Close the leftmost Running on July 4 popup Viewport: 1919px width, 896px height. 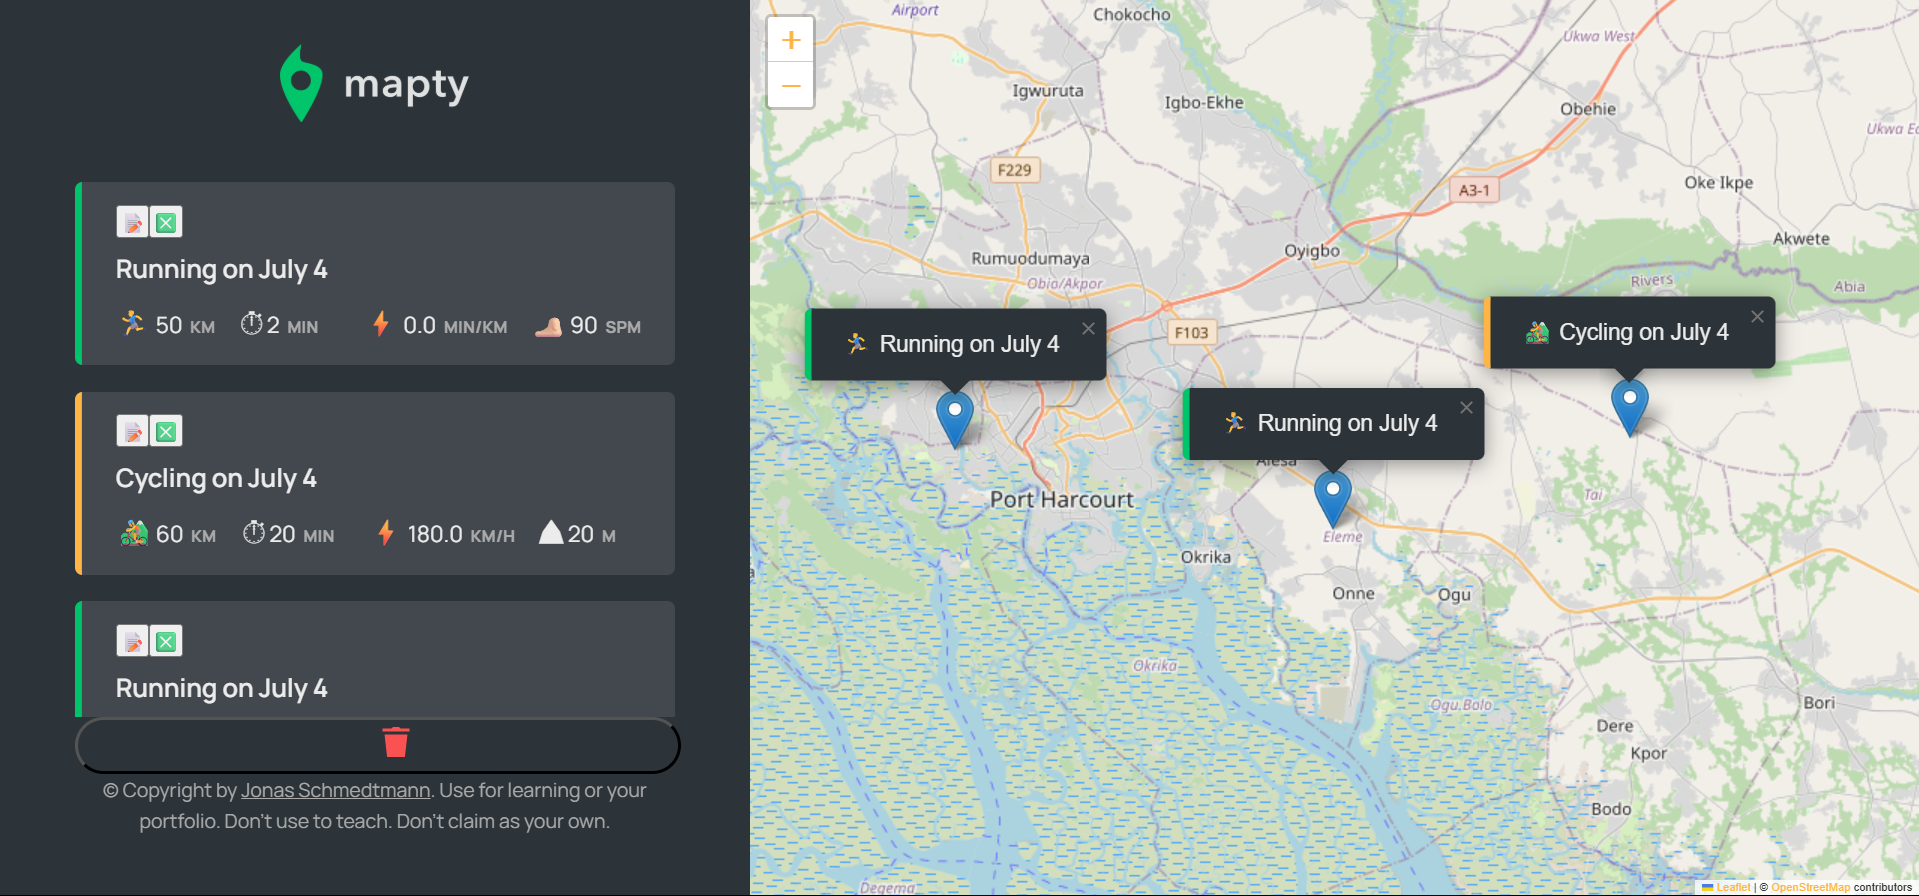1088,328
